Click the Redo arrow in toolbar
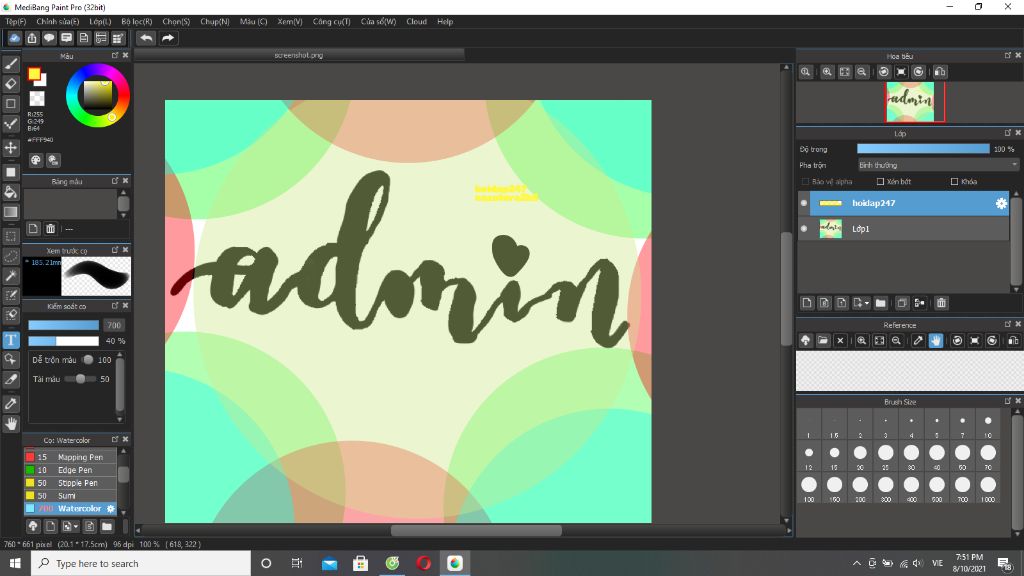 click(168, 38)
